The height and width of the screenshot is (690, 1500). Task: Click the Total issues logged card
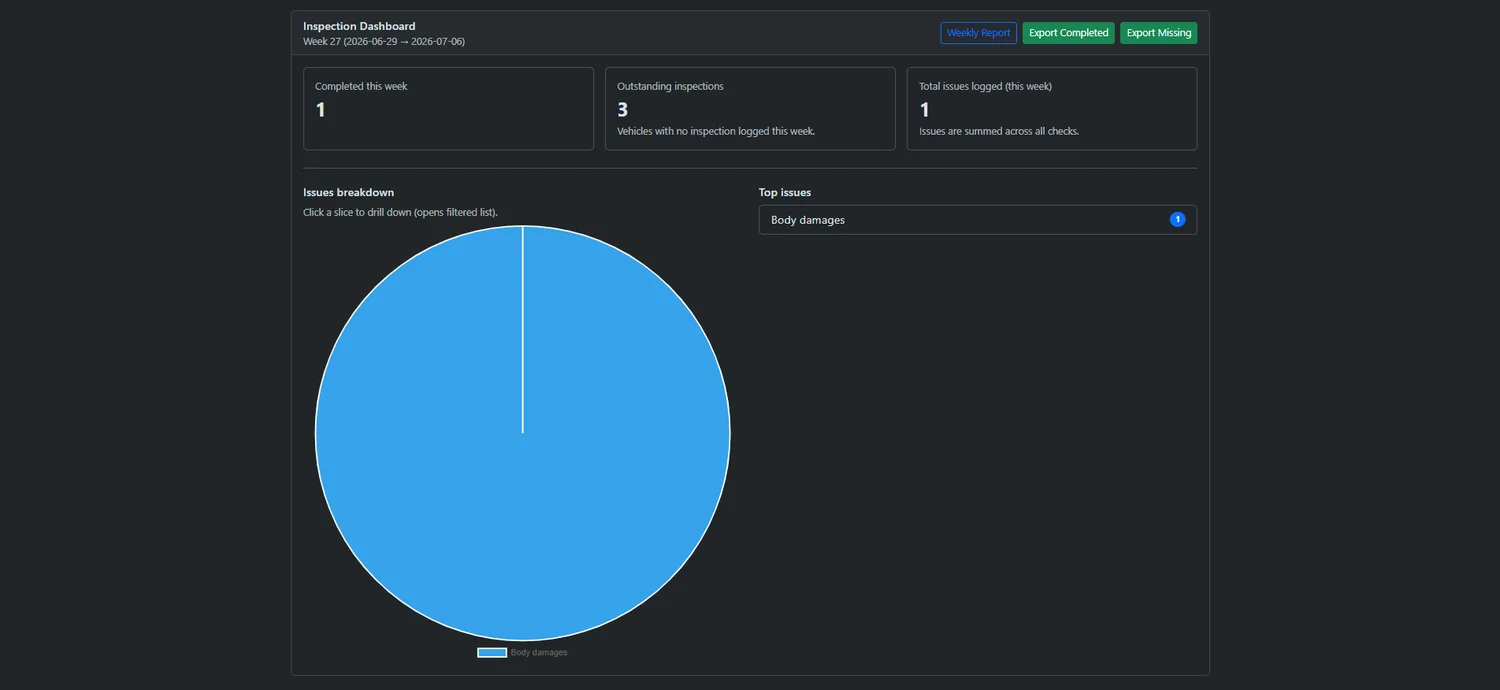[x=1051, y=109]
